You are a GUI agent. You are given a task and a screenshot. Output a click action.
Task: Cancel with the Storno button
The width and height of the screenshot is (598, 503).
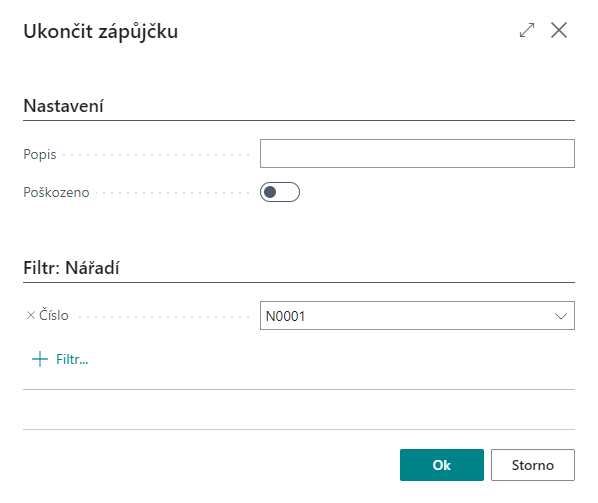(x=533, y=465)
